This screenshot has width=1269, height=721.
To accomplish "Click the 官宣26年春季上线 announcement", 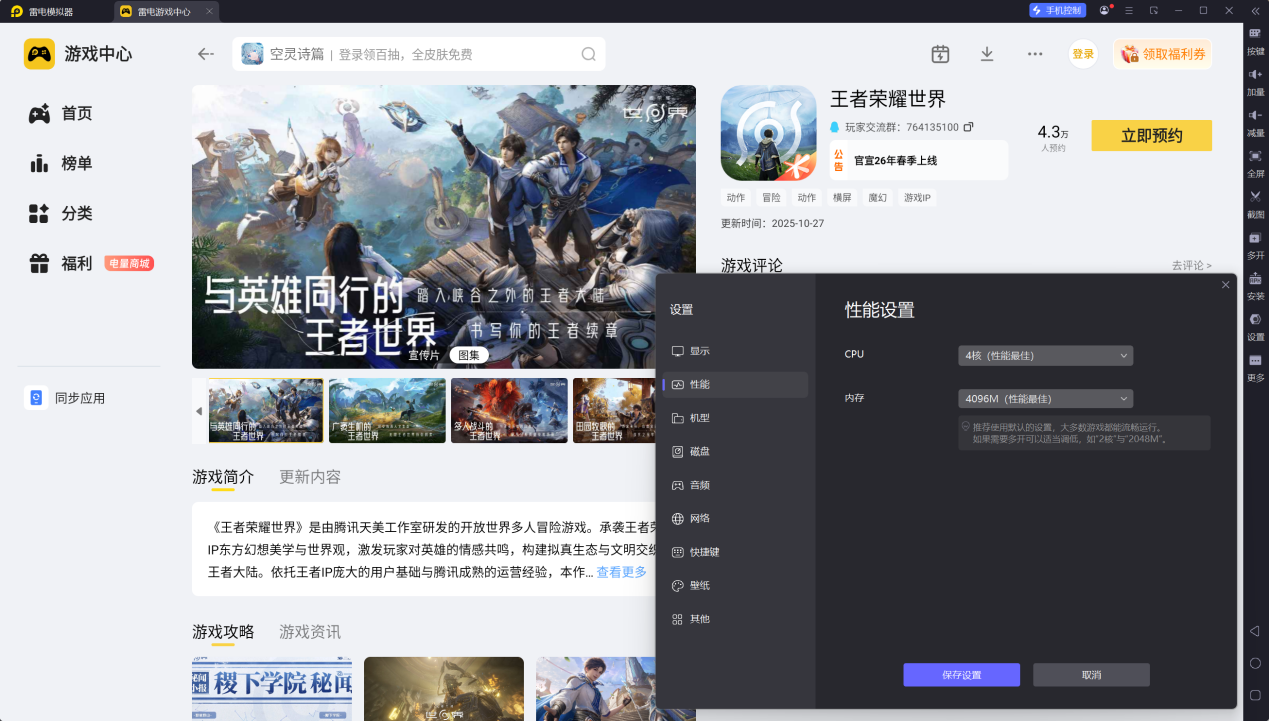I will click(918, 160).
